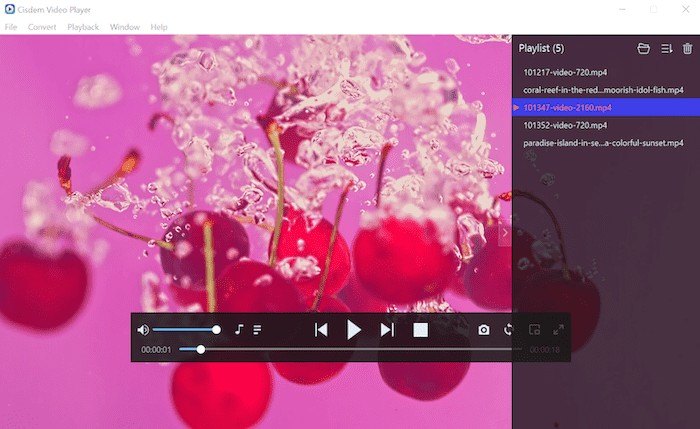
Task: Open files using playlist folder icon
Action: 644,48
